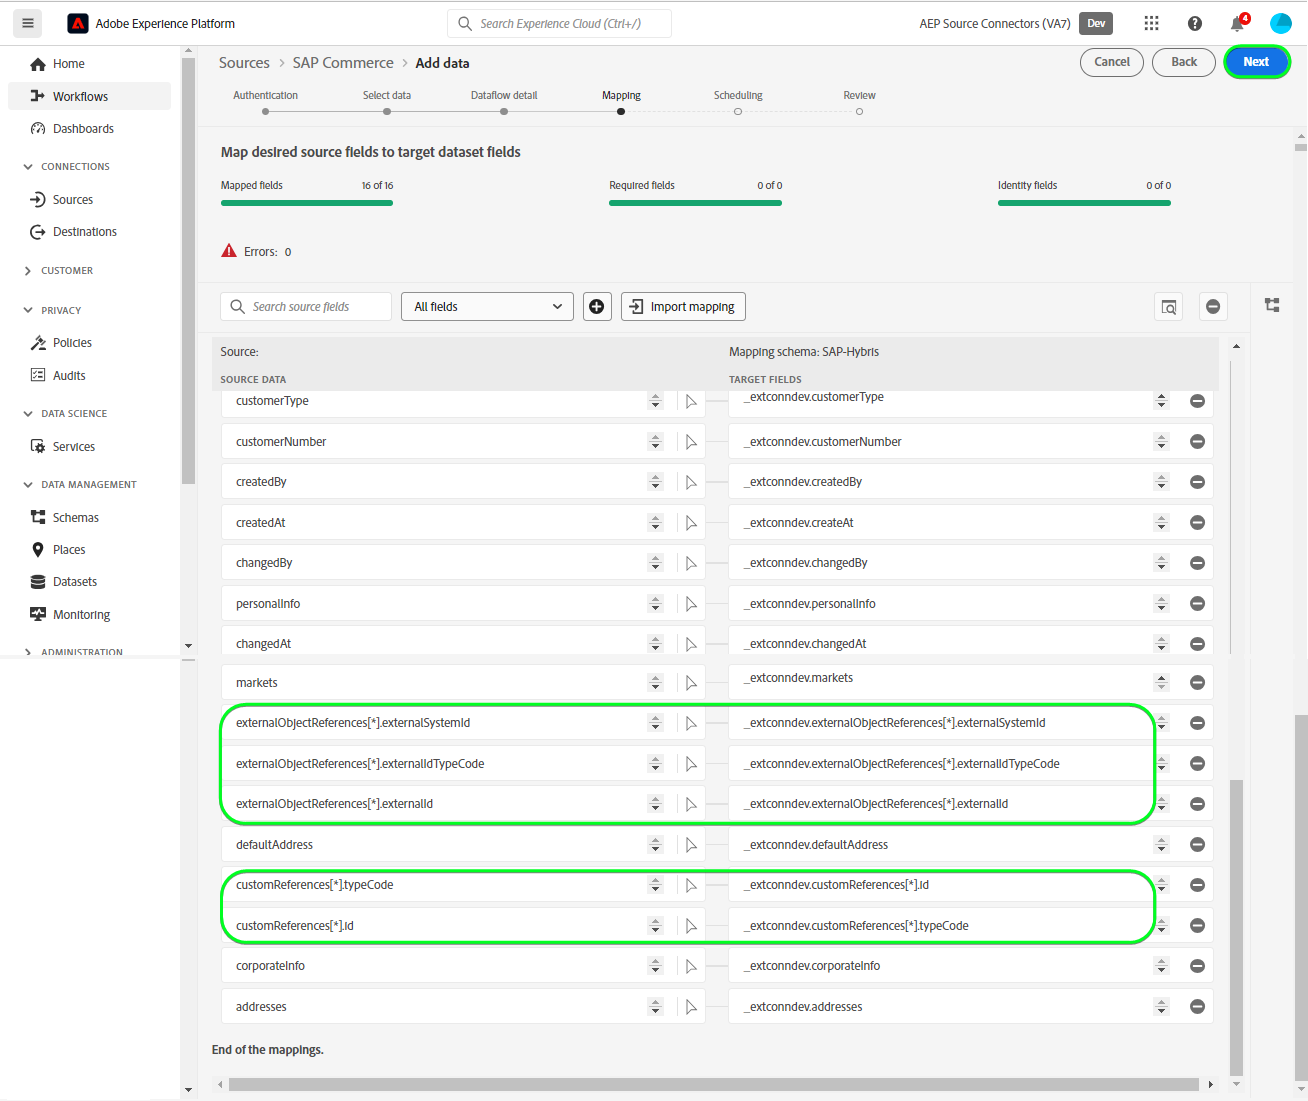Remove the personalInfo mapping row
The image size is (1308, 1101).
[x=1197, y=604]
